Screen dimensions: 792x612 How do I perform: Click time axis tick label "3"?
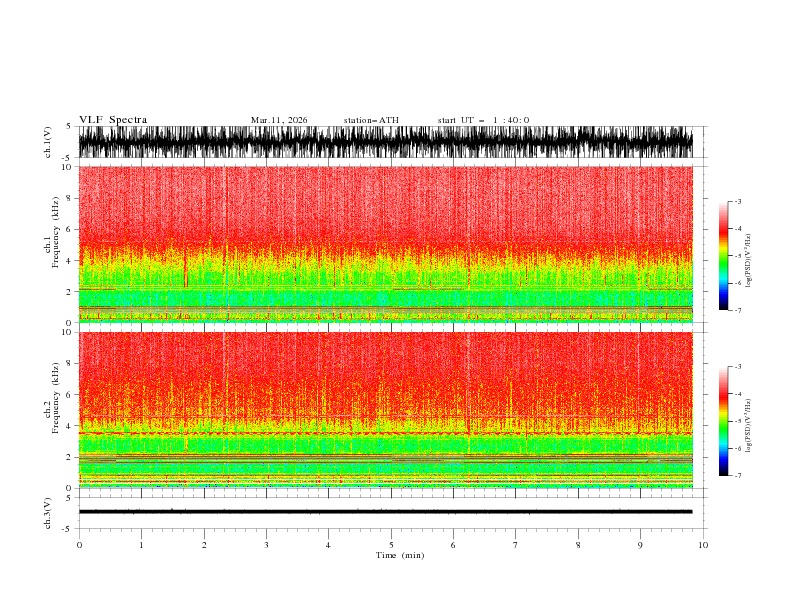point(266,545)
